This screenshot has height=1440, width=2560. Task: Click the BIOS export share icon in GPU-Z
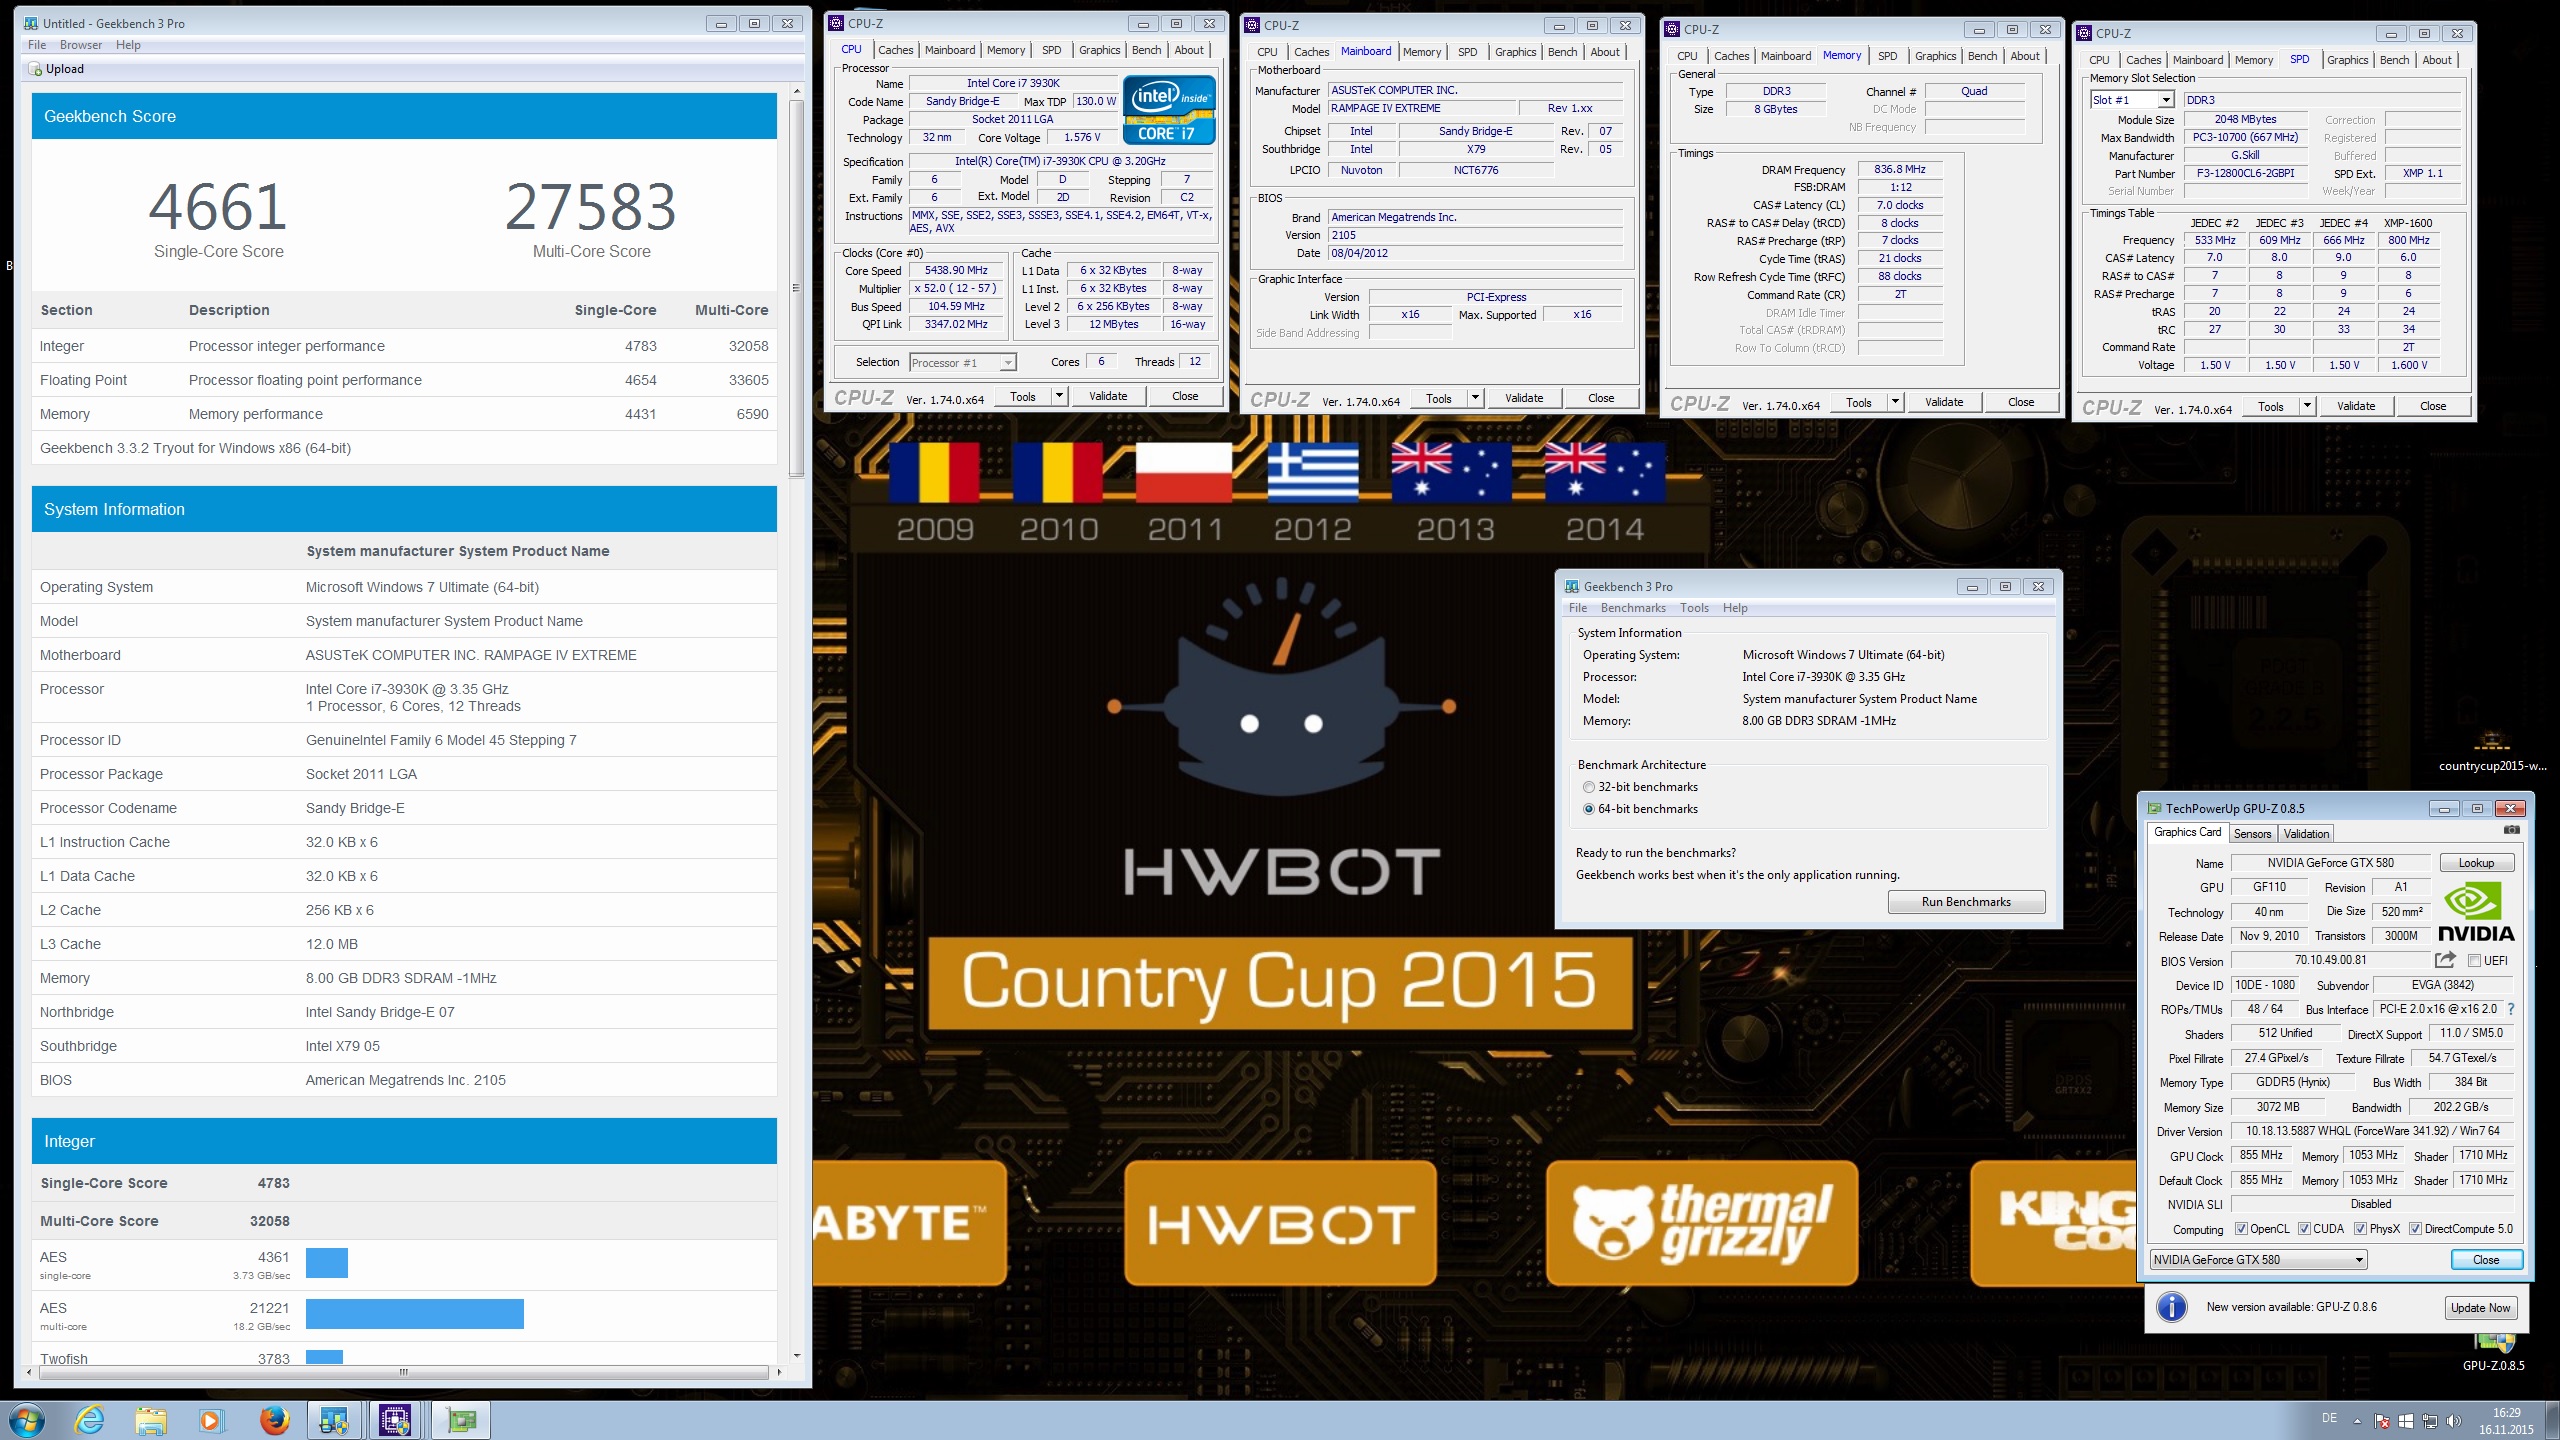pyautogui.click(x=2445, y=960)
